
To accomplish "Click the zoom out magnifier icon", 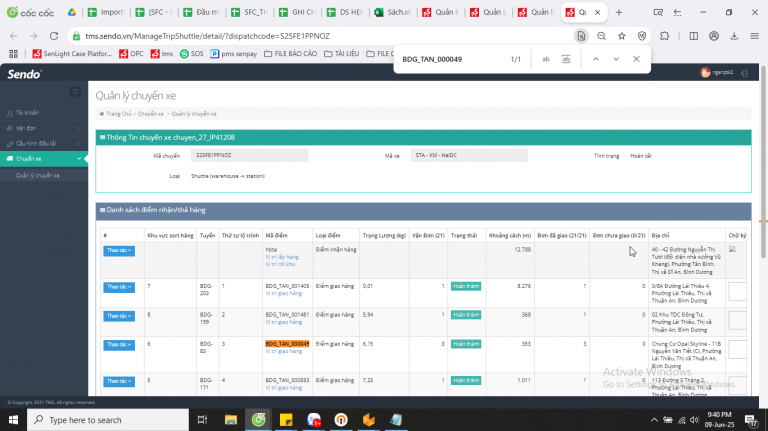I will point(601,36).
